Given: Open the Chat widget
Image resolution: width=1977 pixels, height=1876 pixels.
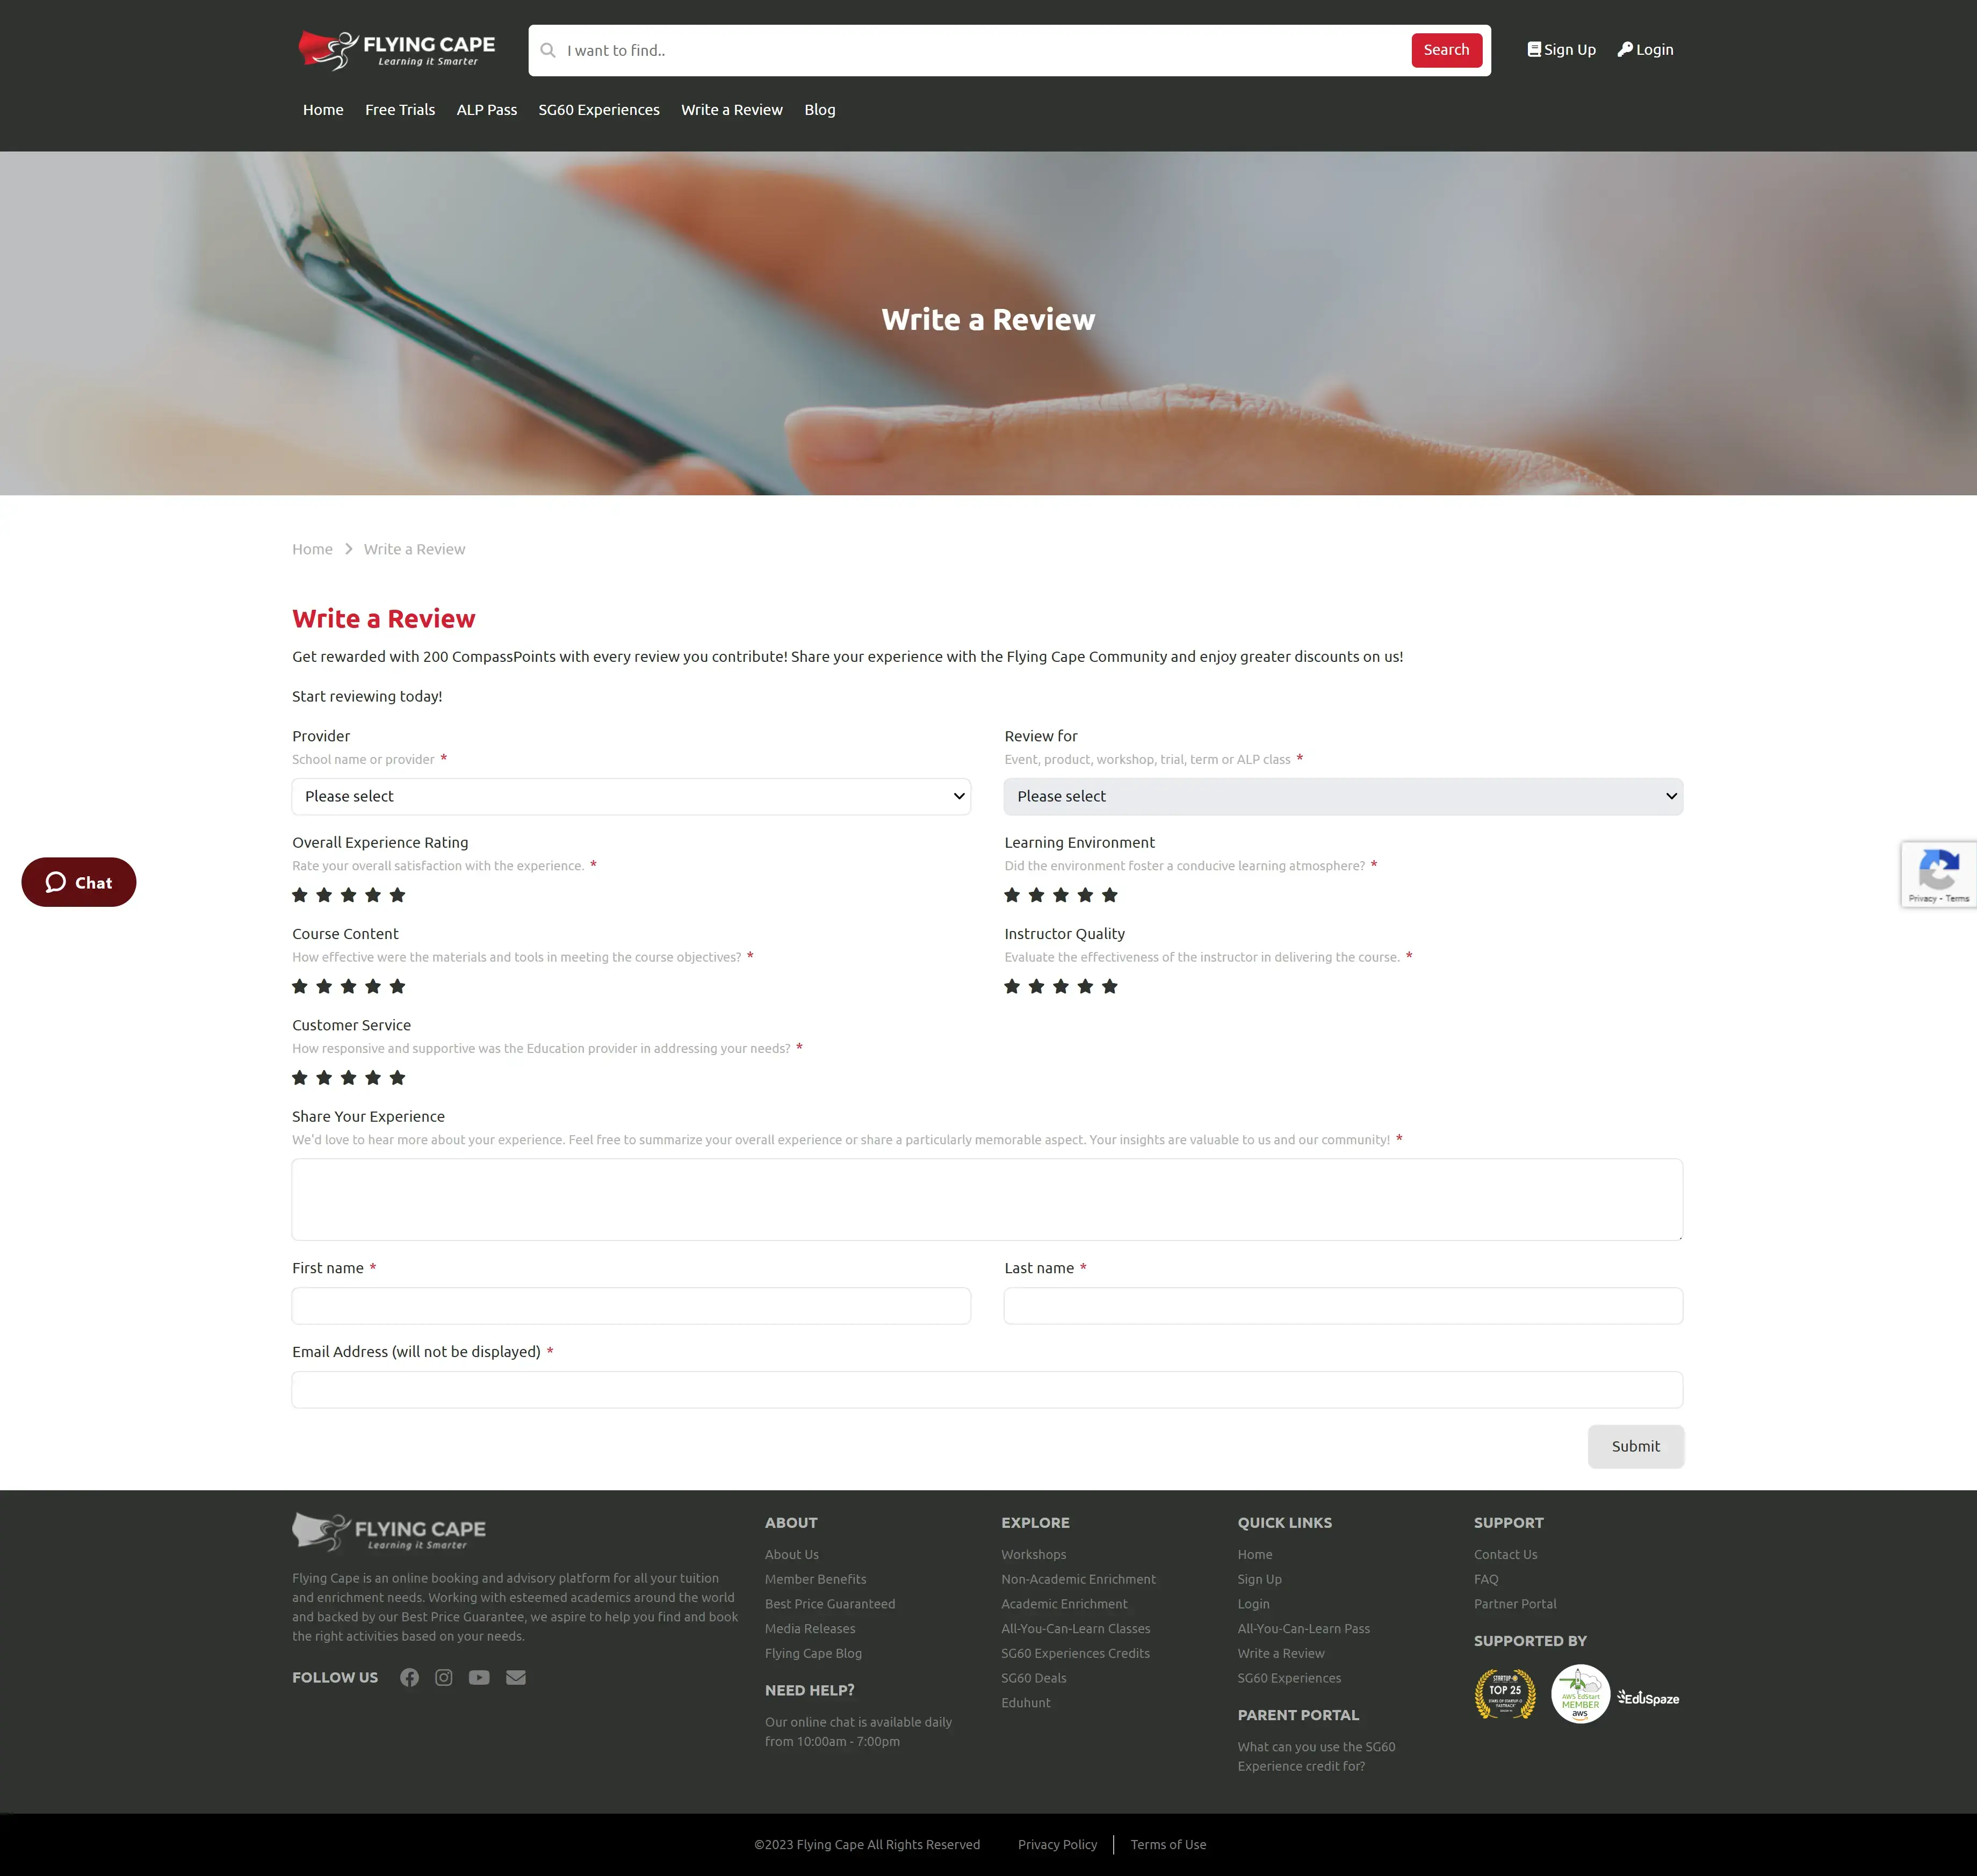Looking at the screenshot, I should [78, 882].
